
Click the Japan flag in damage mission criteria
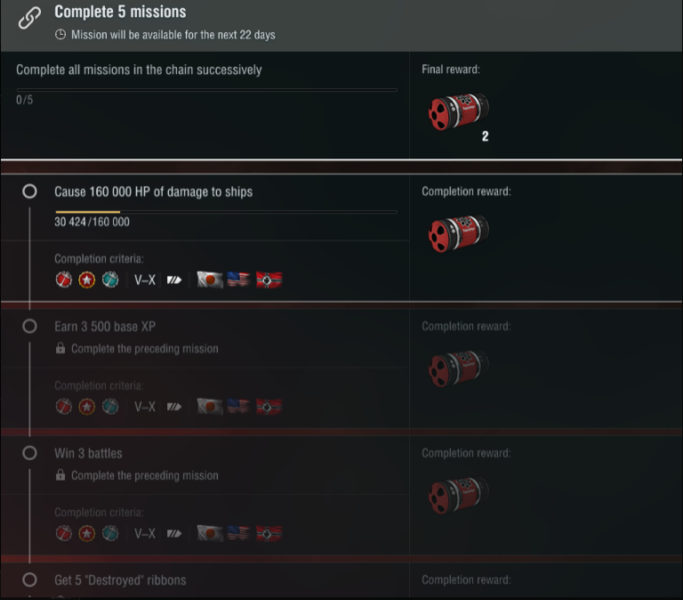tap(210, 280)
